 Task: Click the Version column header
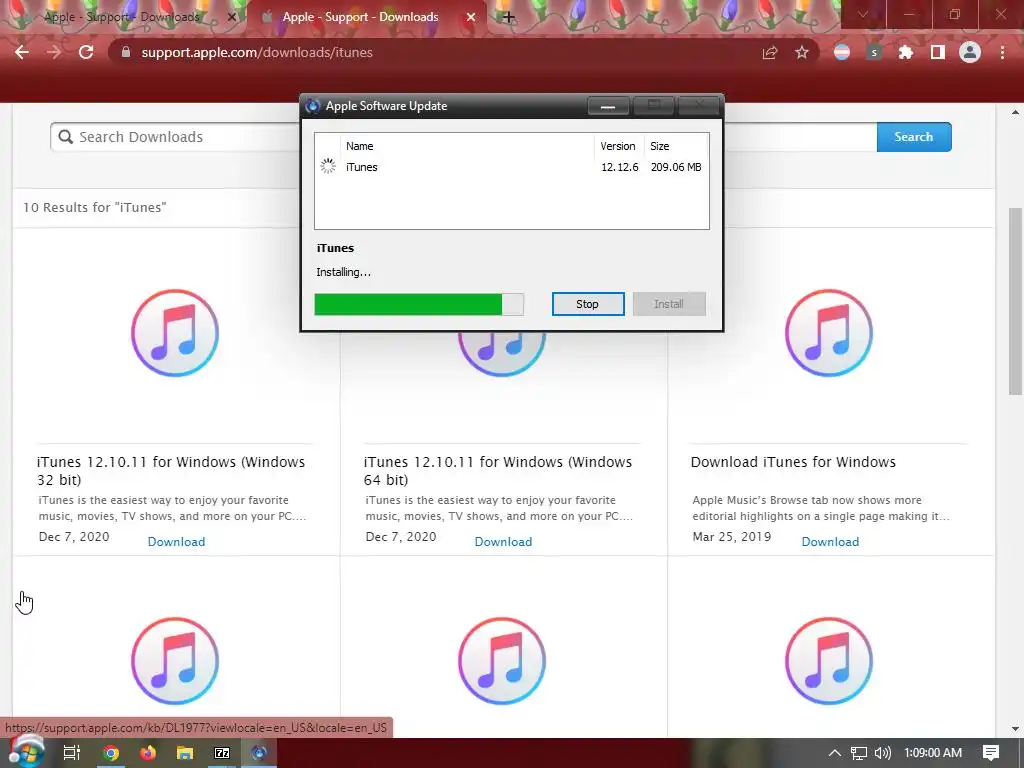618,146
